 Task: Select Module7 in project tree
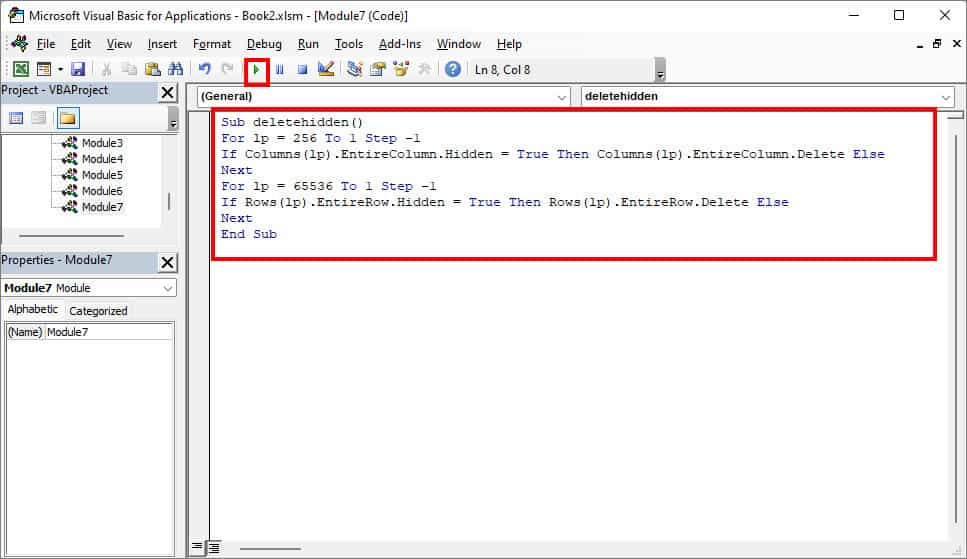pyautogui.click(x=102, y=207)
